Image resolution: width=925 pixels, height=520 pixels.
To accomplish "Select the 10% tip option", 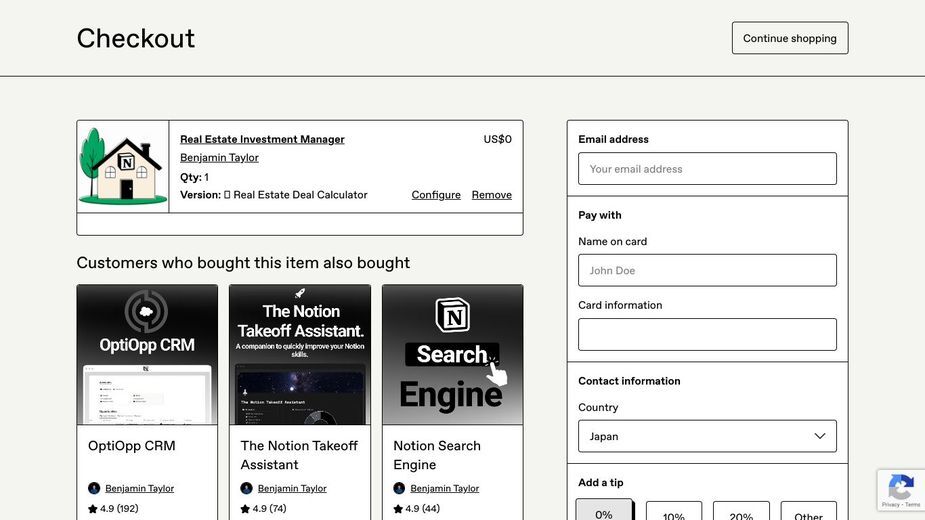I will point(674,511).
